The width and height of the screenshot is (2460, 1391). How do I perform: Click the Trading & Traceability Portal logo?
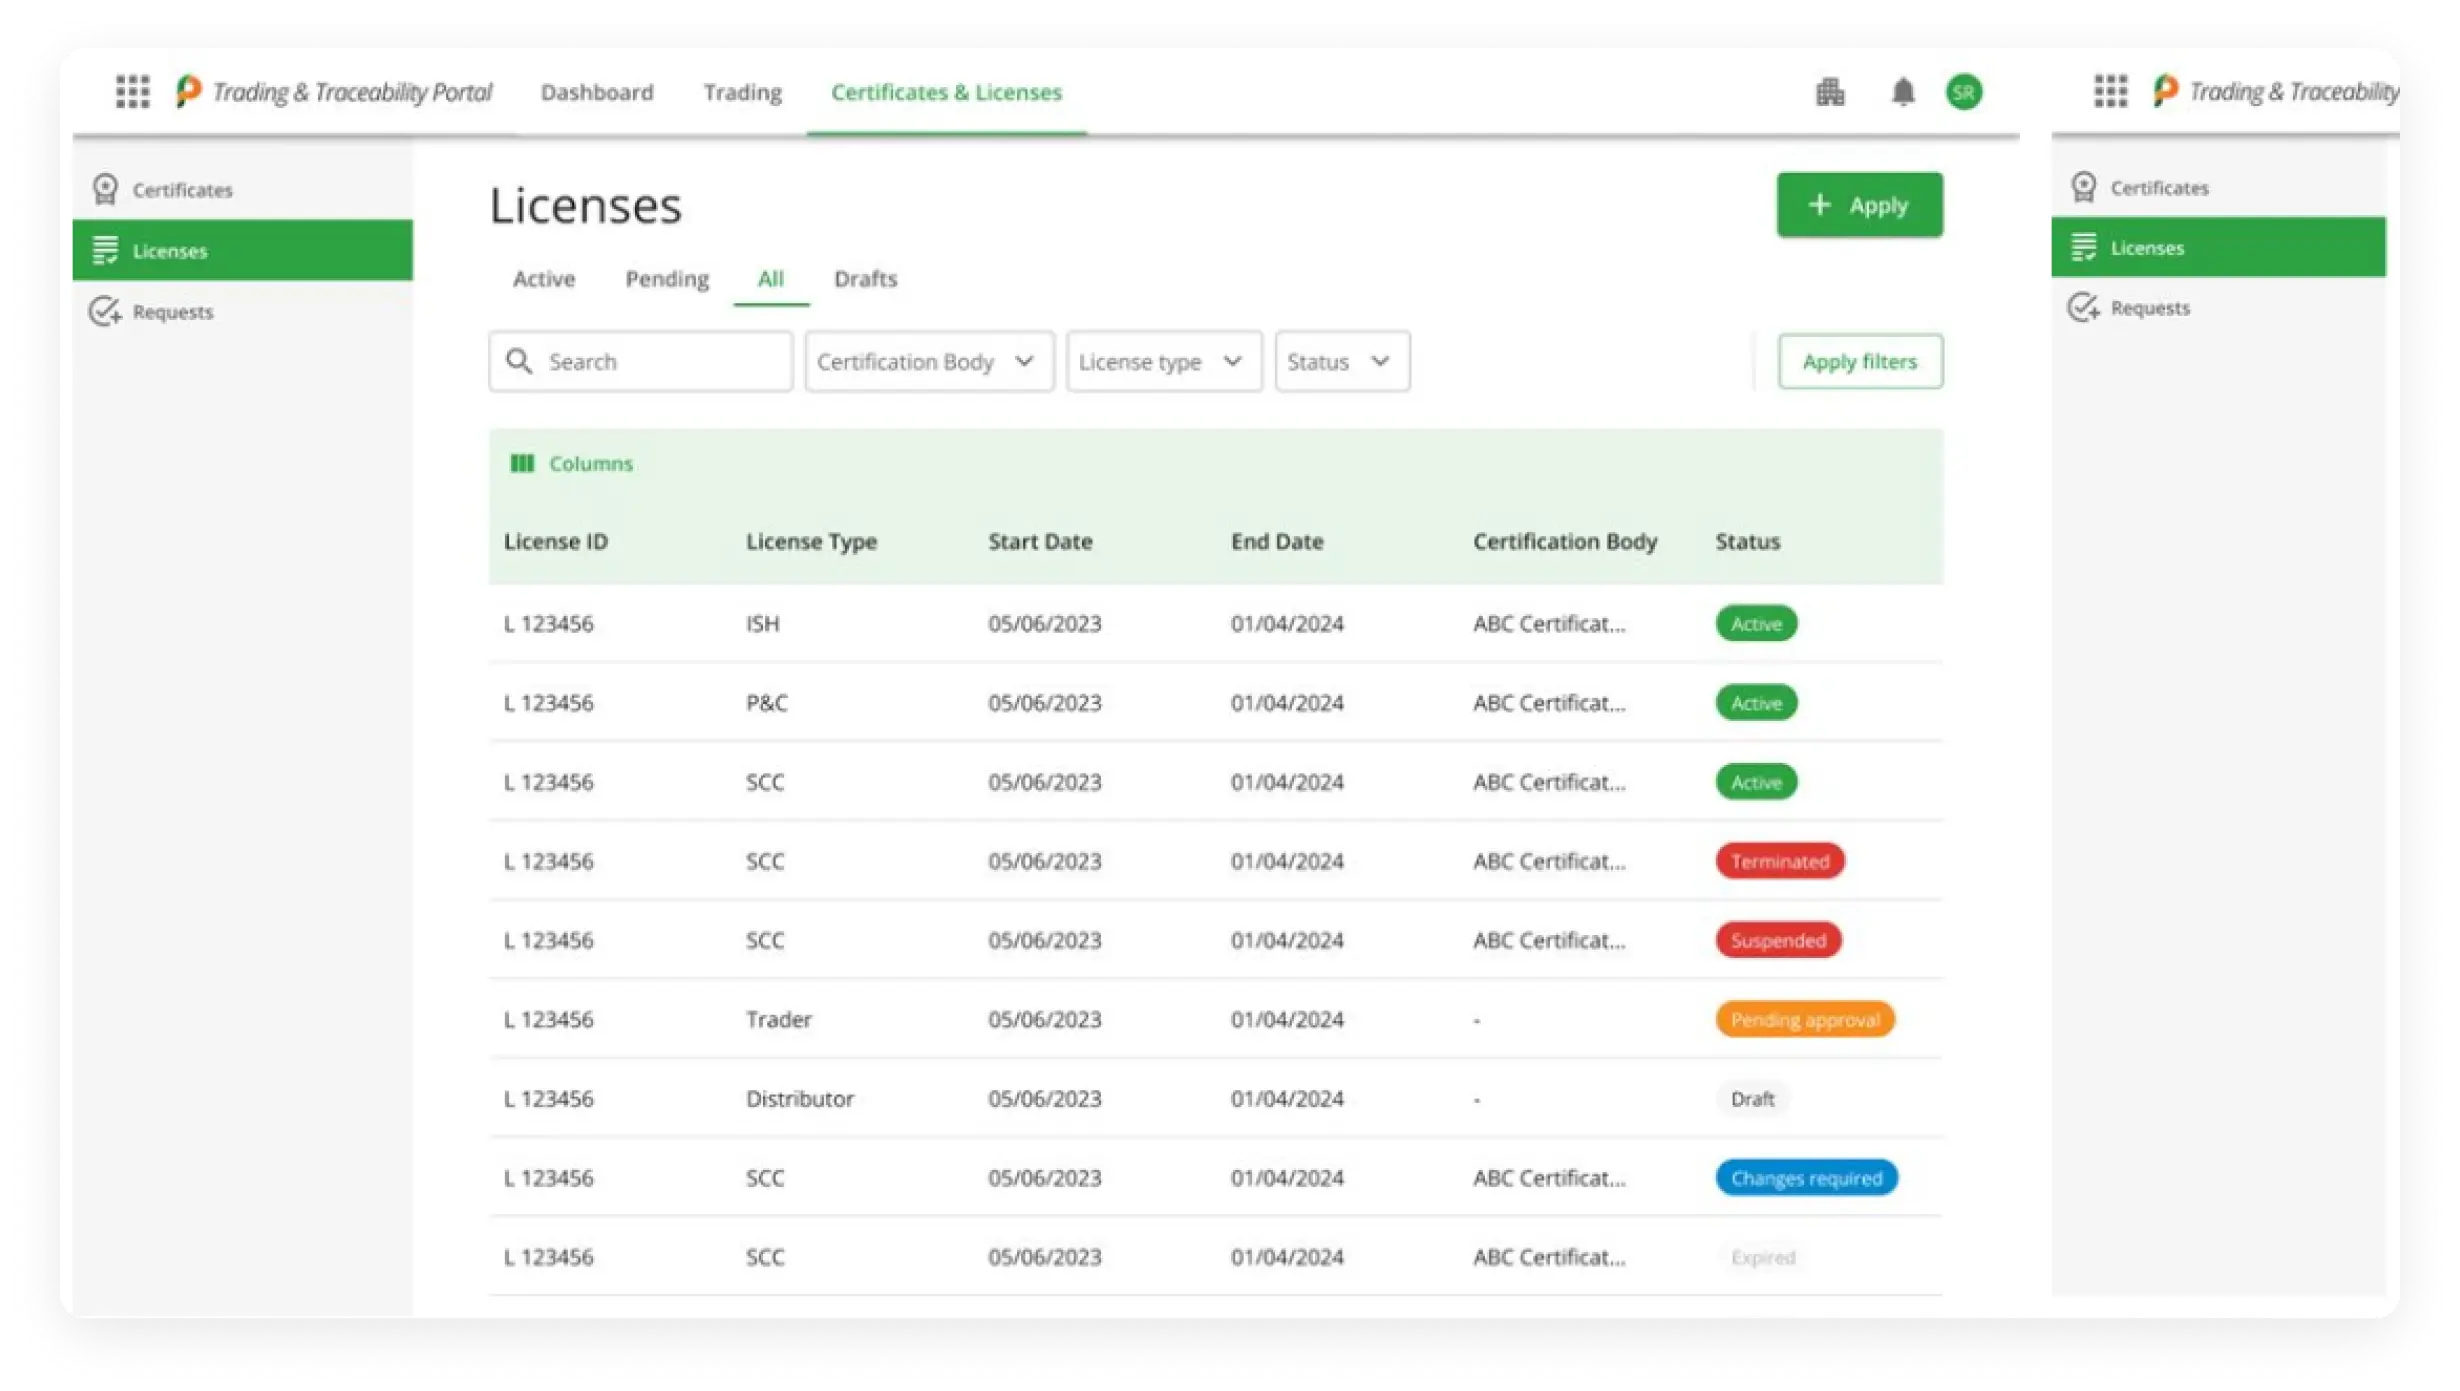pyautogui.click(x=189, y=91)
